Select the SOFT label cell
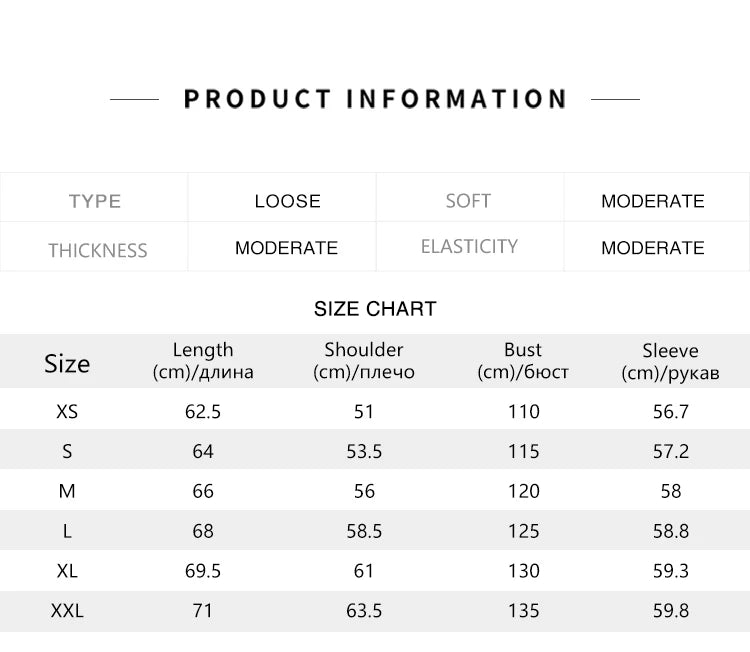Image resolution: width=750 pixels, height=652 pixels. (468, 201)
